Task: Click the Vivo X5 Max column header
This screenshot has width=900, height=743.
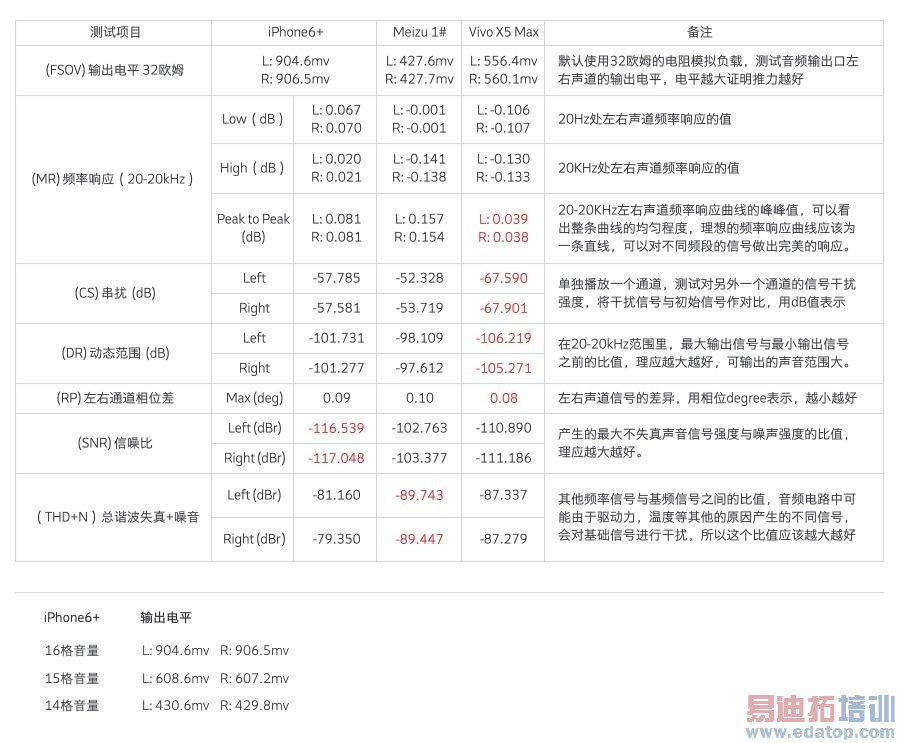Action: [503, 32]
